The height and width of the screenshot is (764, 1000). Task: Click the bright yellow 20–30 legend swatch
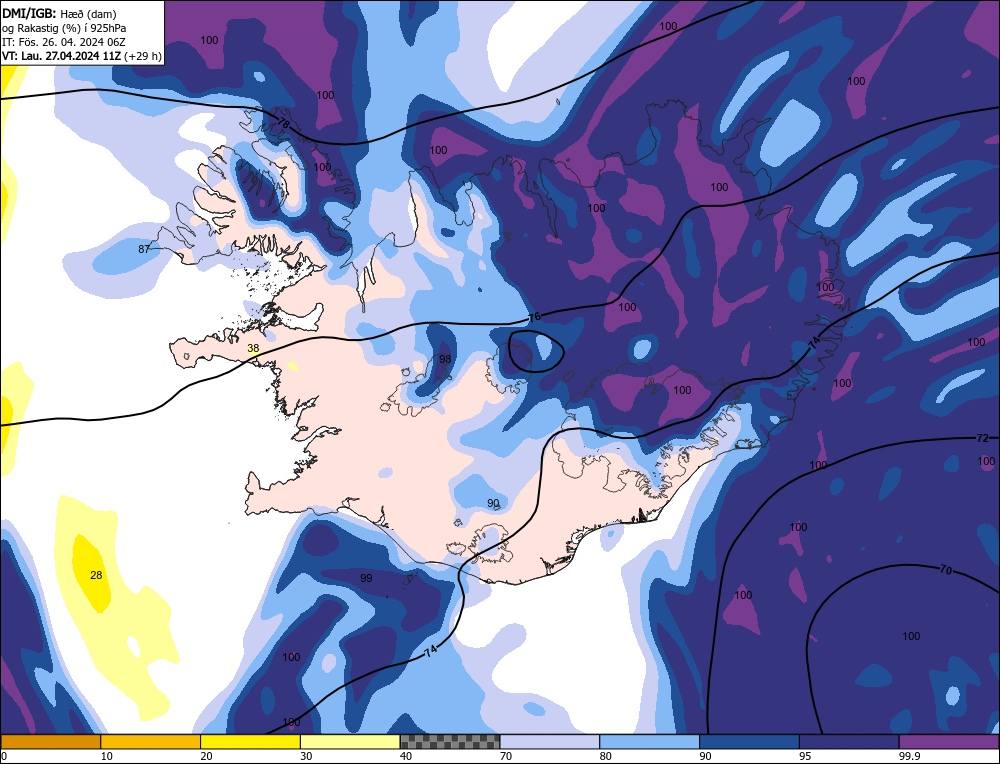tap(250, 742)
